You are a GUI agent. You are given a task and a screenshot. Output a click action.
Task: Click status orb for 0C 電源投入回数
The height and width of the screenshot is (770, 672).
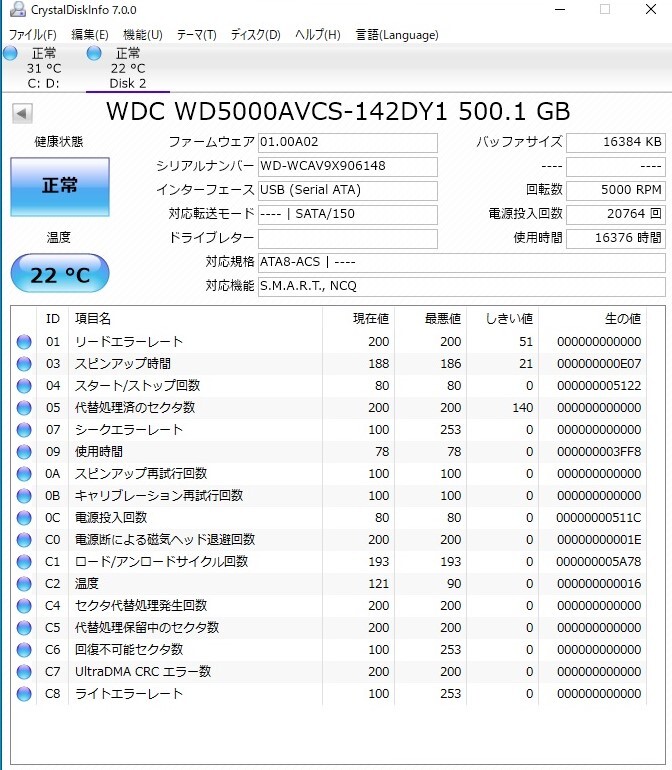click(x=24, y=518)
